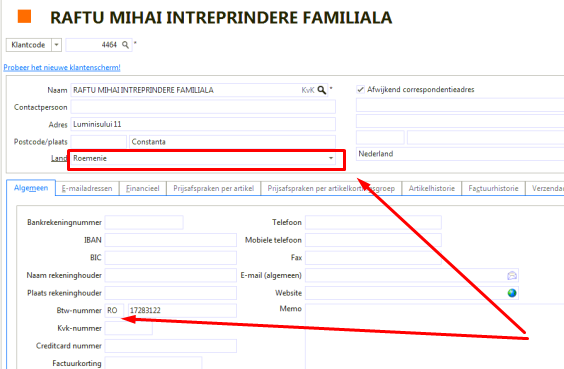This screenshot has height=369, width=564.
Task: Click the IBAN input field
Action: 170,240
